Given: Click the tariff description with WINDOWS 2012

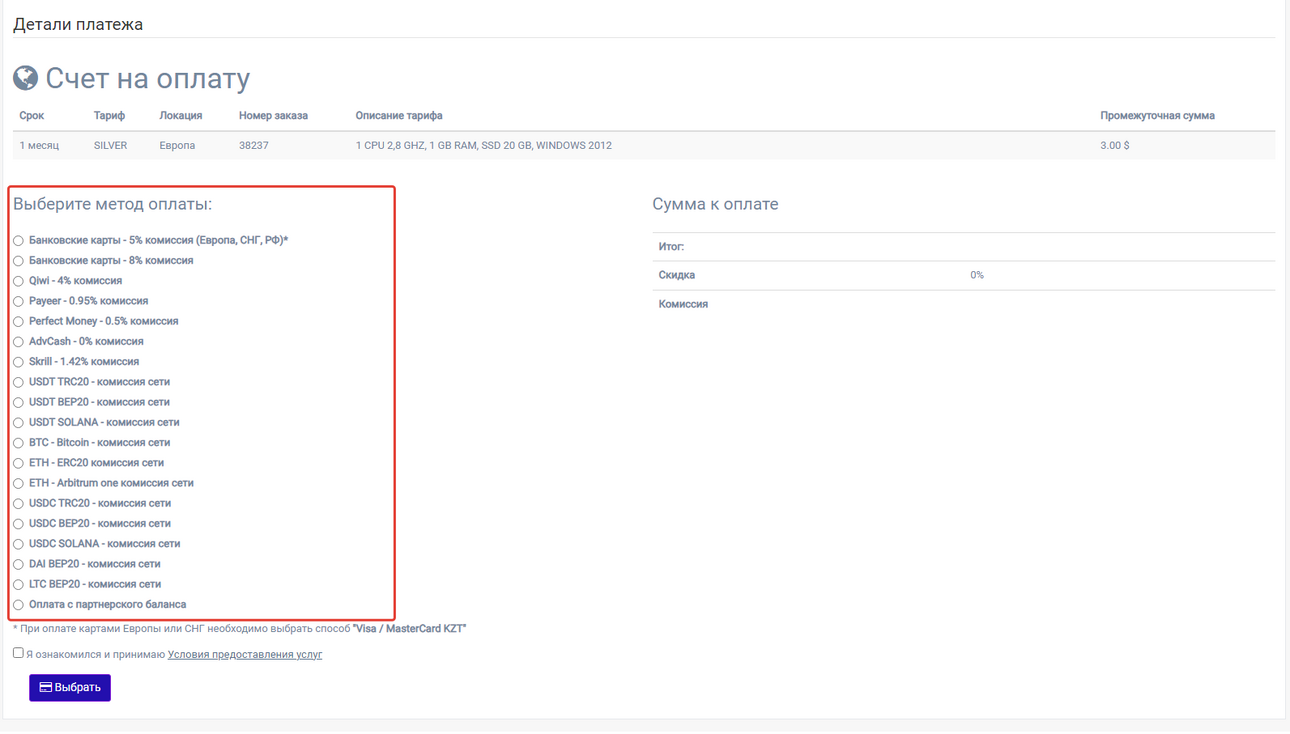Looking at the screenshot, I should (484, 146).
